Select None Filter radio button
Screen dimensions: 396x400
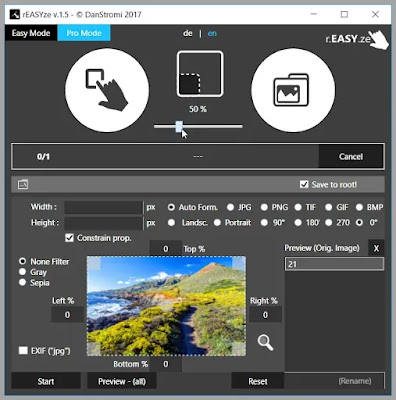click(22, 261)
